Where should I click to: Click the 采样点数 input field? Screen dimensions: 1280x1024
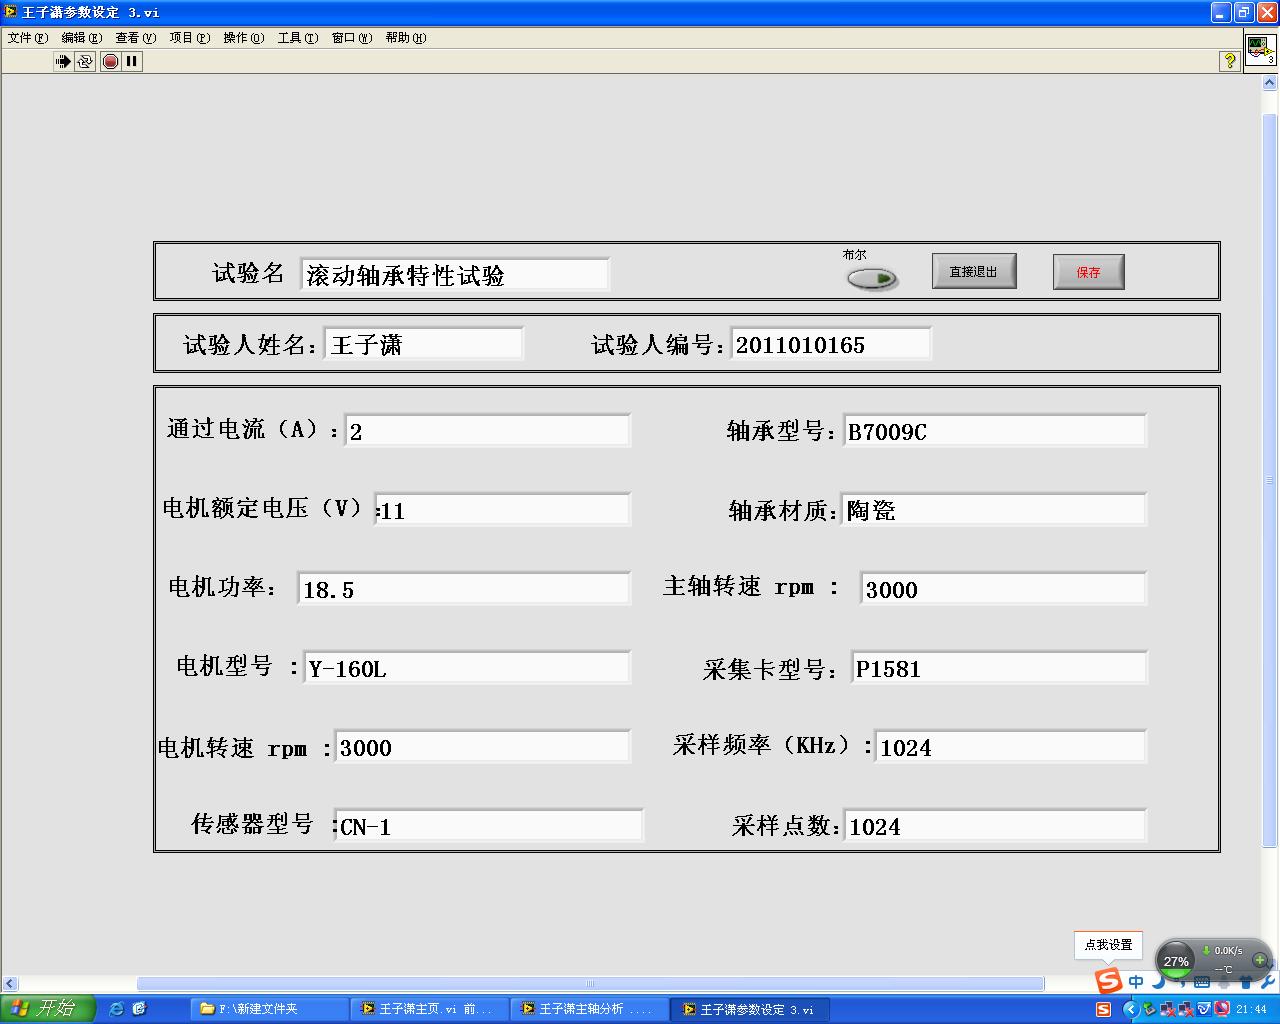(x=995, y=826)
